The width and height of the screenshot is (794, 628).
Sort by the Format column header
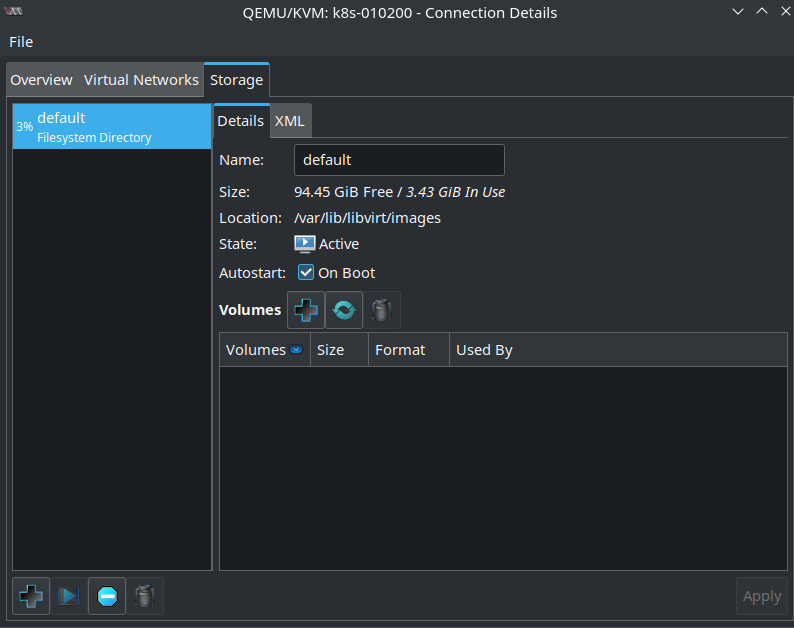tap(409, 350)
